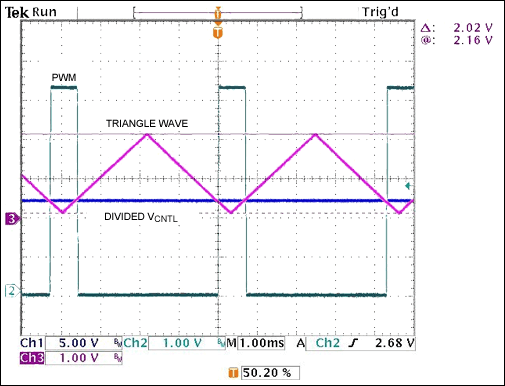The height and width of the screenshot is (386, 505).
Task: Click the A Ch2 trigger source label
Action: tap(318, 343)
